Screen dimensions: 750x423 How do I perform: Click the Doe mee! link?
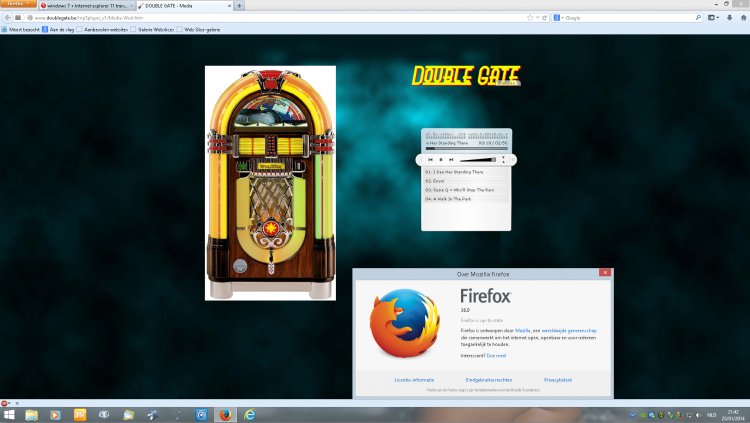496,355
